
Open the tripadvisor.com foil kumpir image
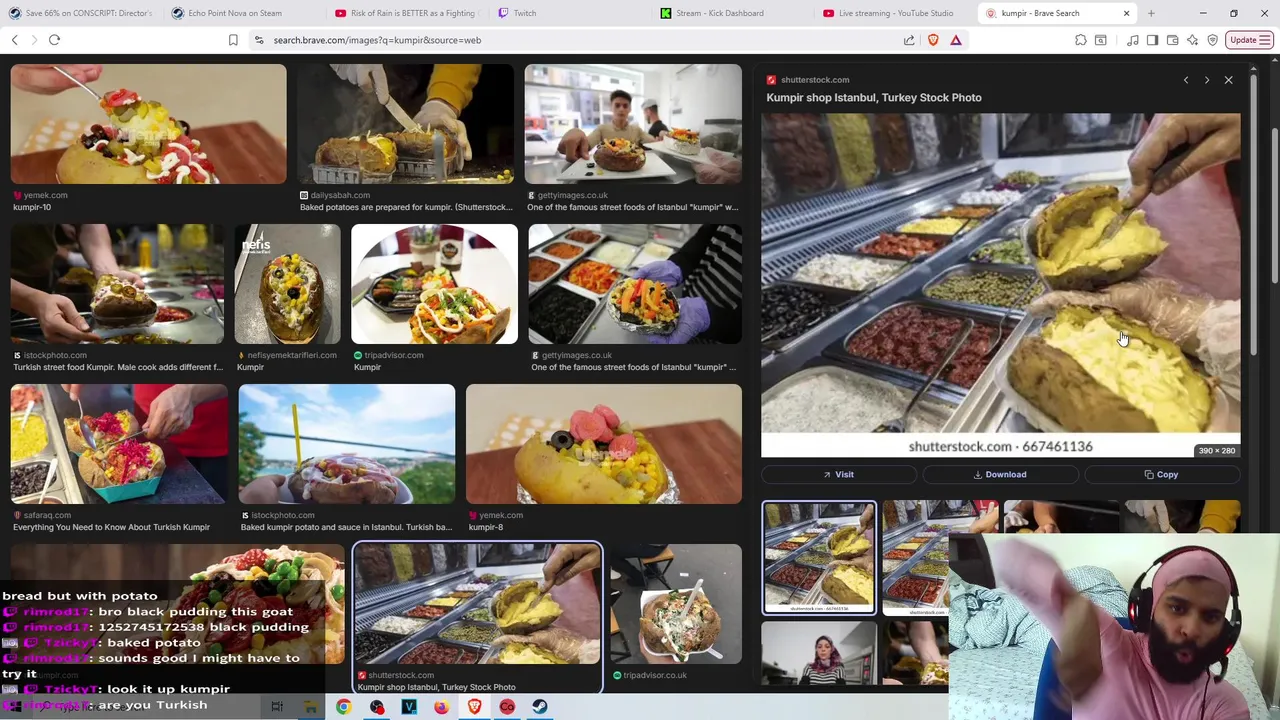click(x=676, y=605)
